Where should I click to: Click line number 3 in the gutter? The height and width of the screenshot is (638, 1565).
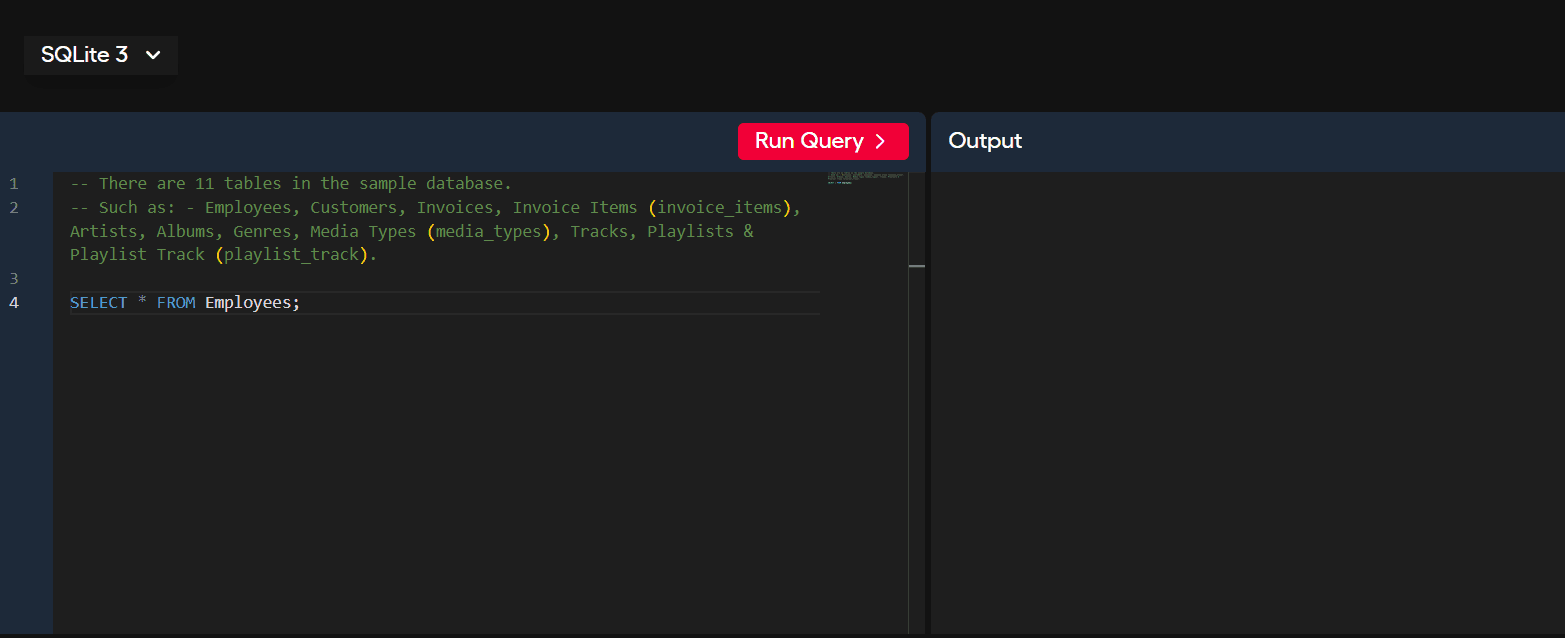tap(14, 278)
